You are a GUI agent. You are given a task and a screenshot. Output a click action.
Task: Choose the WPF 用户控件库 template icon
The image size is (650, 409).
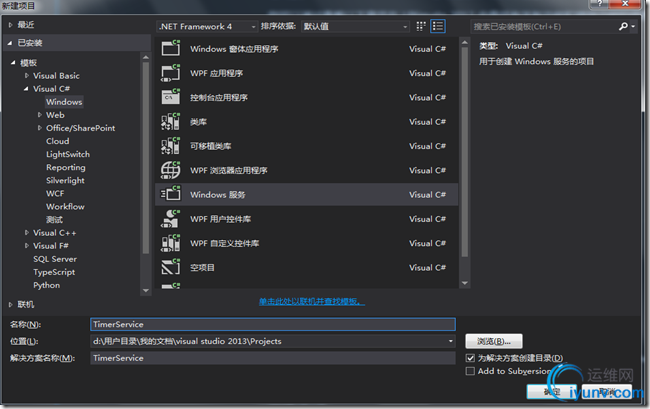click(x=170, y=219)
